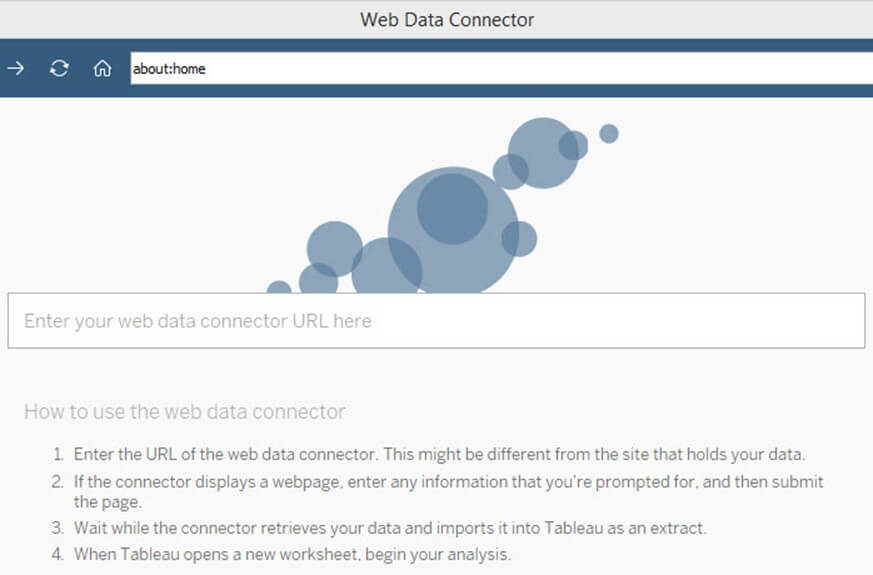Click the tiny bubble at the graphic's far left
Screen dimensions: 873x575
point(279,289)
